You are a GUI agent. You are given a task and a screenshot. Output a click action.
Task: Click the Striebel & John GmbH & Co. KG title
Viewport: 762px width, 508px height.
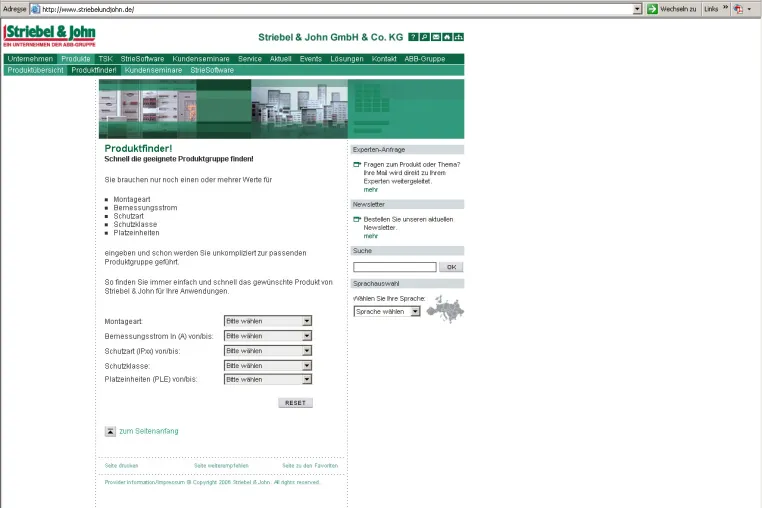tap(330, 37)
